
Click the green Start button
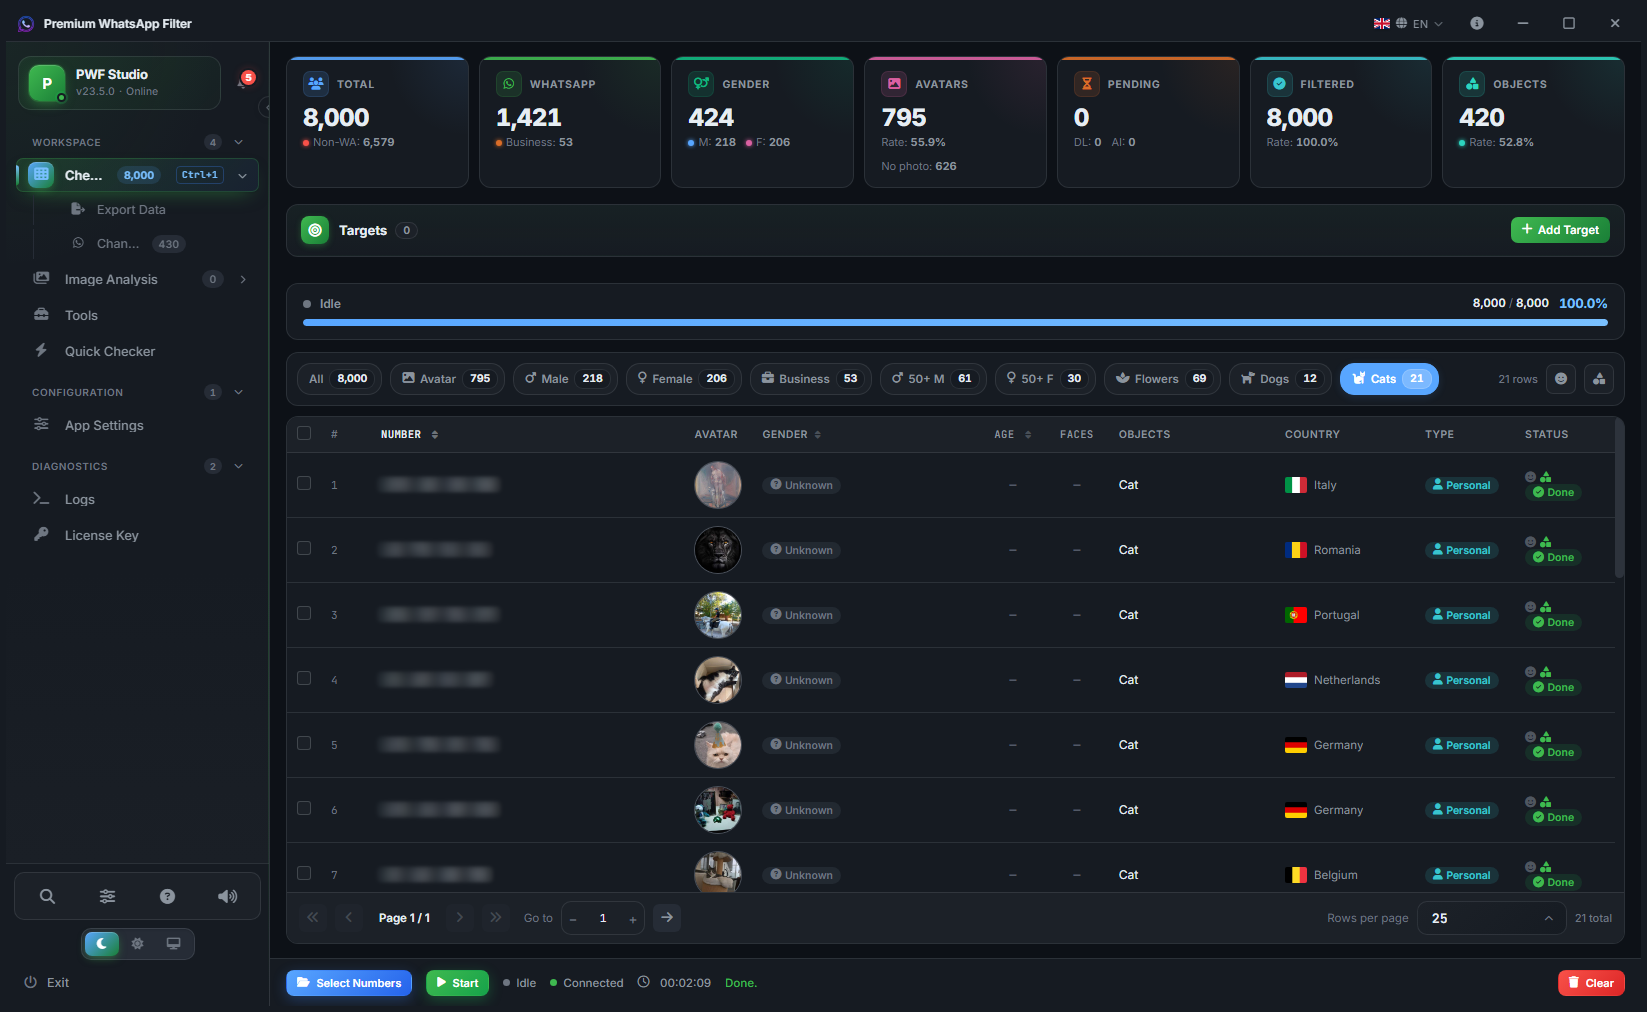(x=458, y=983)
